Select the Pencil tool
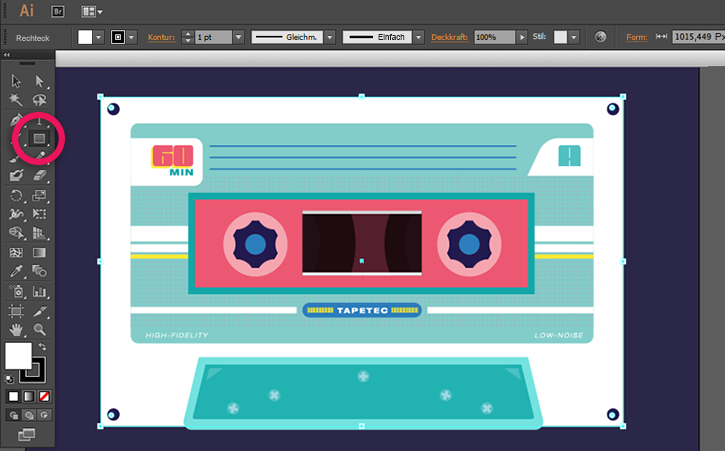Viewport: 725px width, 451px height. tap(40, 156)
